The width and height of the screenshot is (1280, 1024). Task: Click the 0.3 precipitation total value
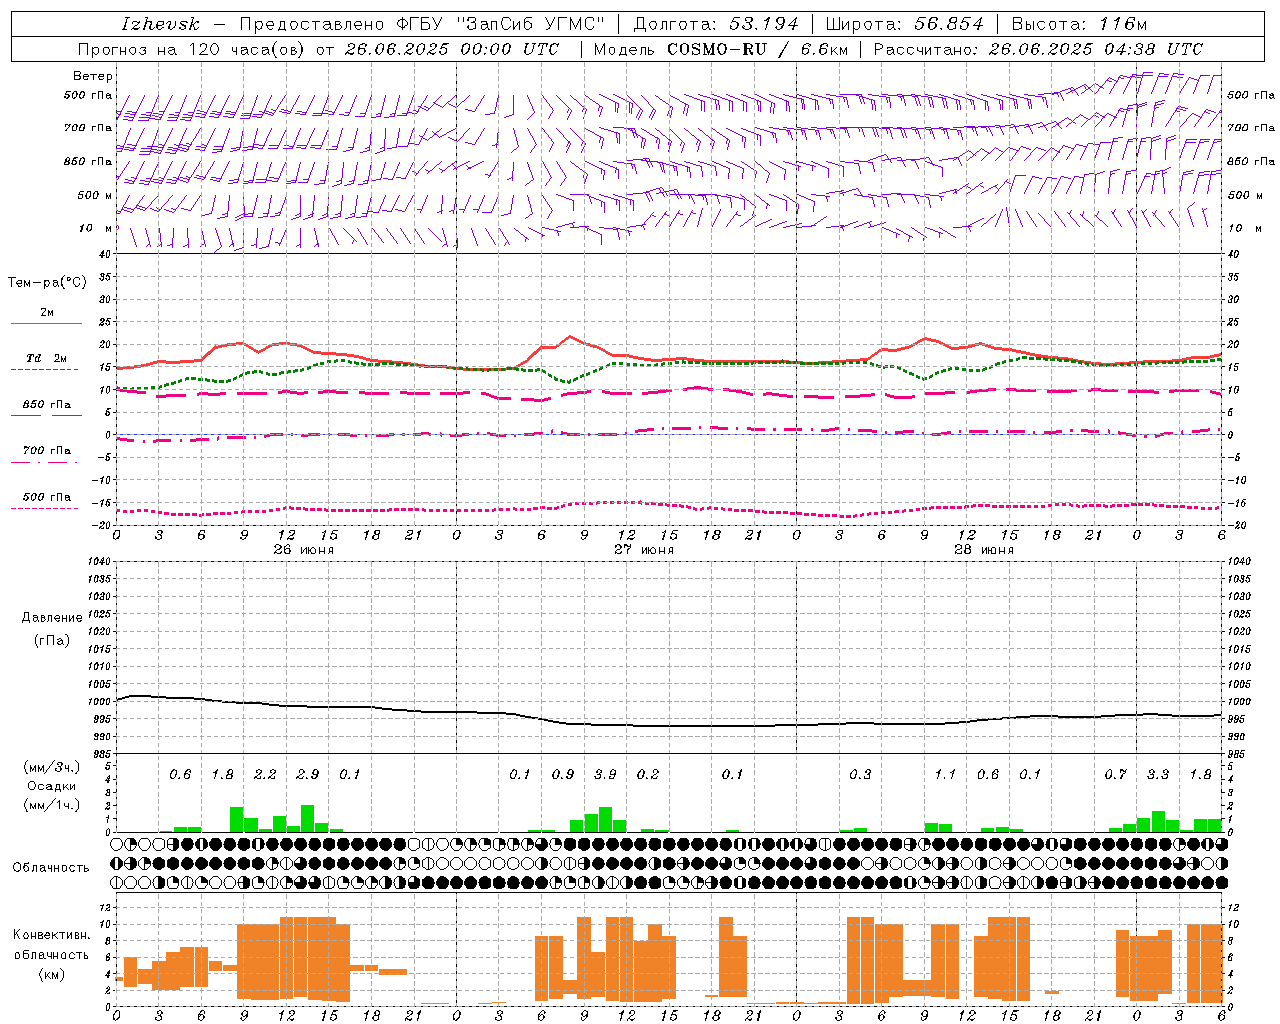click(860, 775)
